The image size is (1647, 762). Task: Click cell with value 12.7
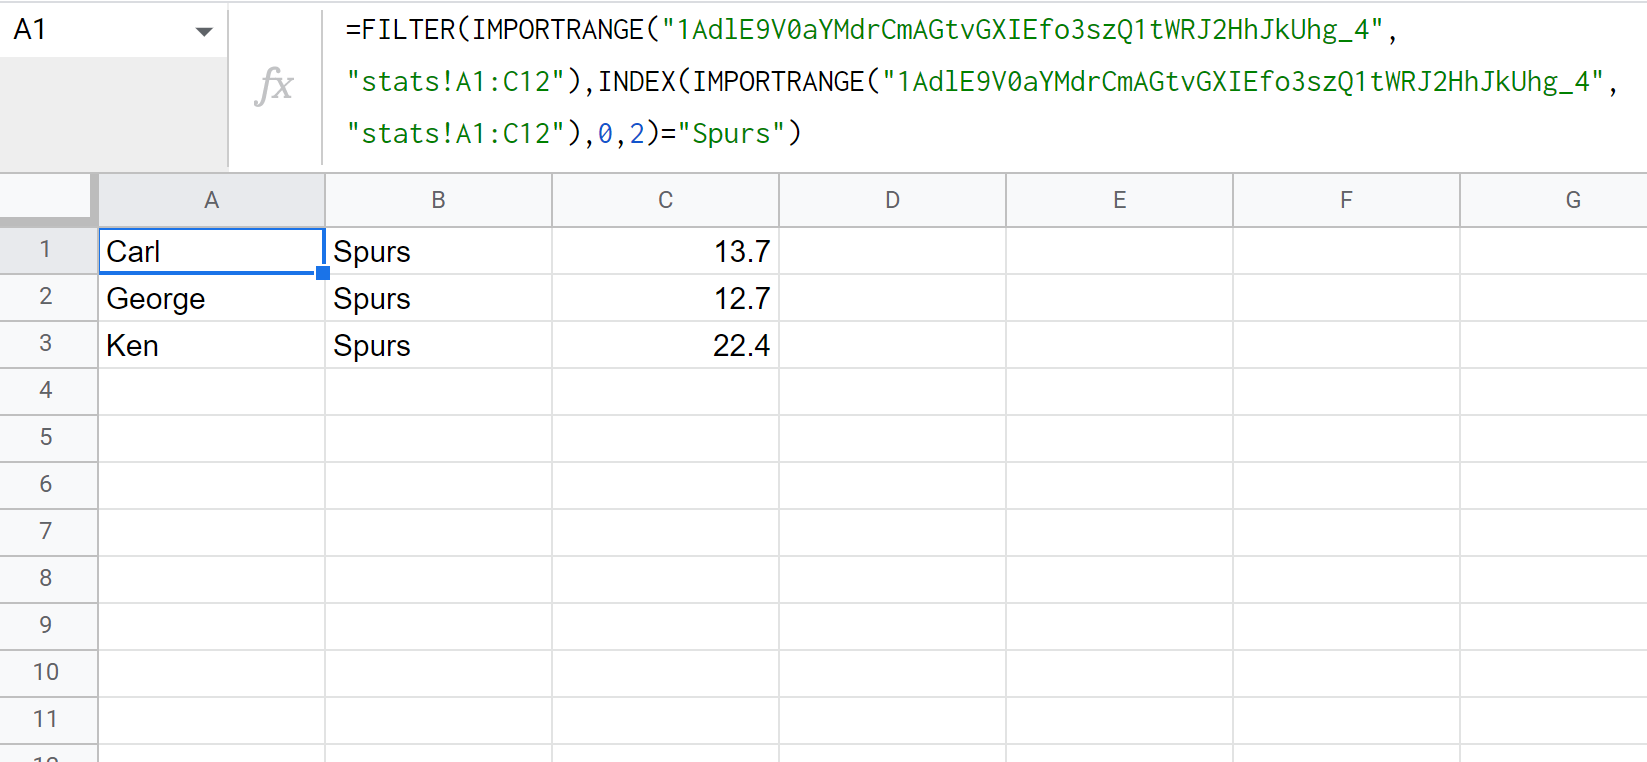coord(666,298)
